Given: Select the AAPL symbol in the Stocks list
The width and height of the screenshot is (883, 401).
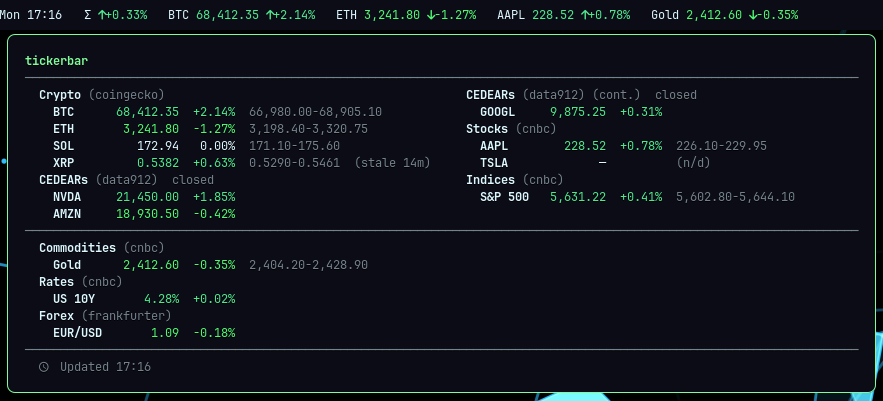Looking at the screenshot, I should pyautogui.click(x=494, y=146).
